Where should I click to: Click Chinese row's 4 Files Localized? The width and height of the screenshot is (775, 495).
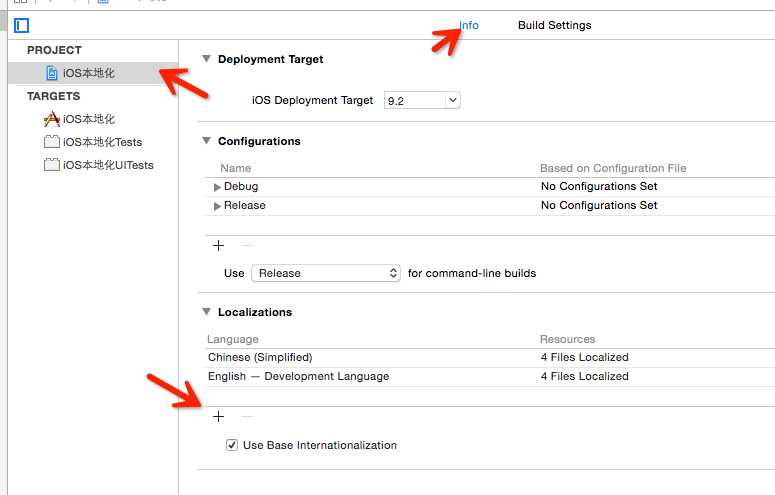(585, 357)
